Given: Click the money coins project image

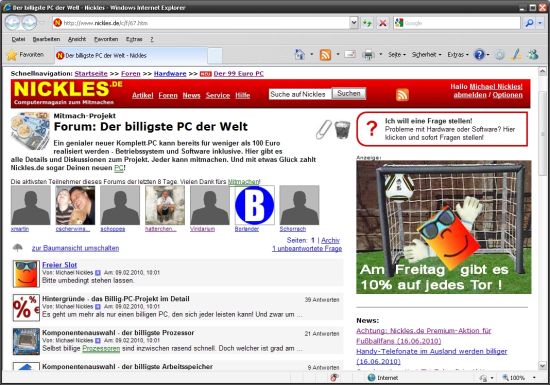Looking at the screenshot, I should [x=31, y=130].
